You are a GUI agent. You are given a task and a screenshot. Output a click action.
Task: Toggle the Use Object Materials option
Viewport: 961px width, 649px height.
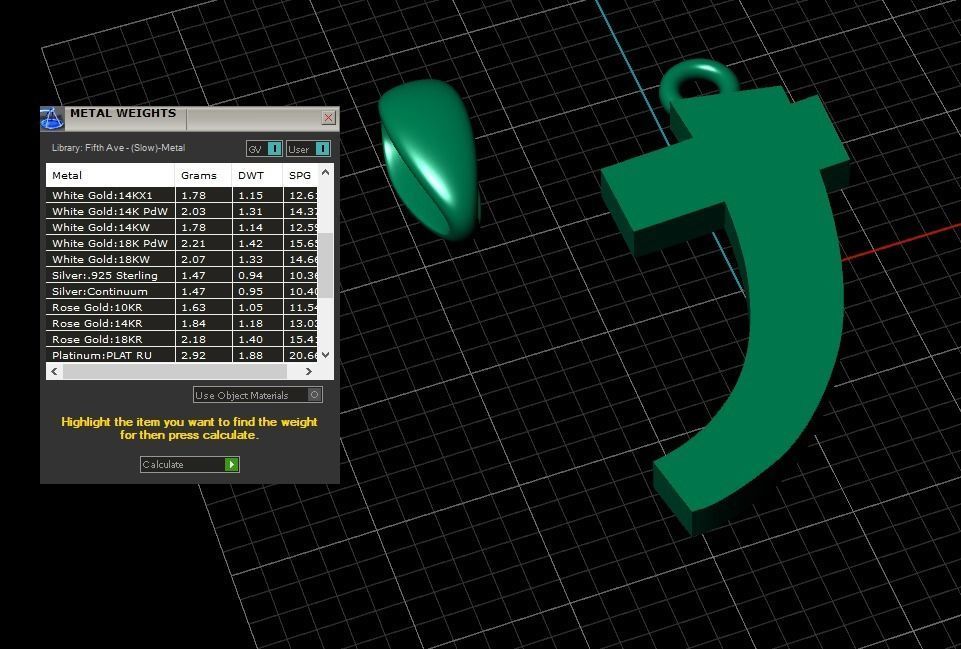[x=257, y=395]
